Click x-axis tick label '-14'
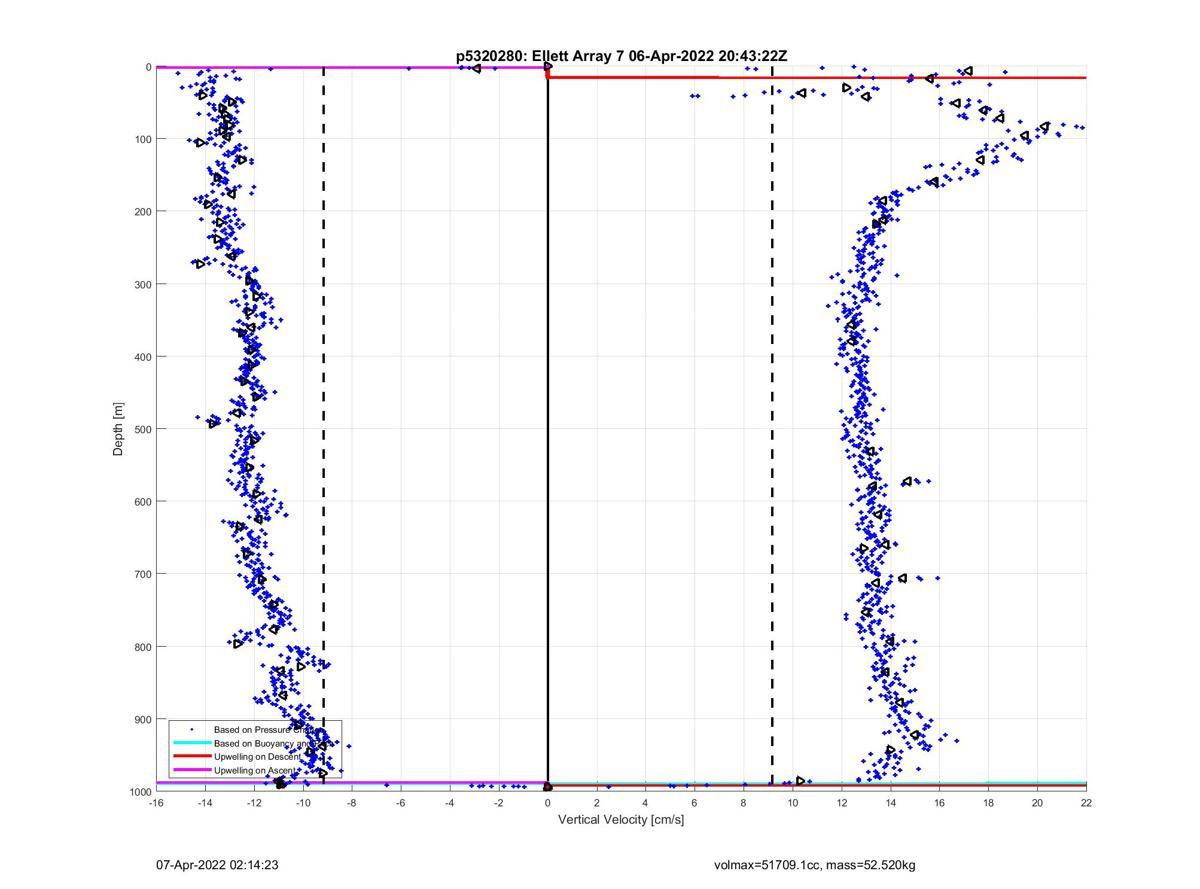1200x889 pixels. point(205,802)
